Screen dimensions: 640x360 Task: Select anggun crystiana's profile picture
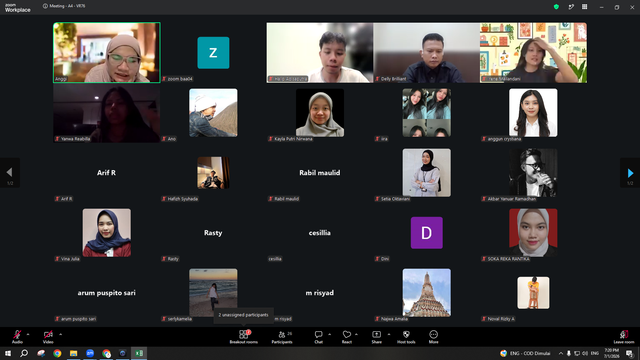[533, 113]
